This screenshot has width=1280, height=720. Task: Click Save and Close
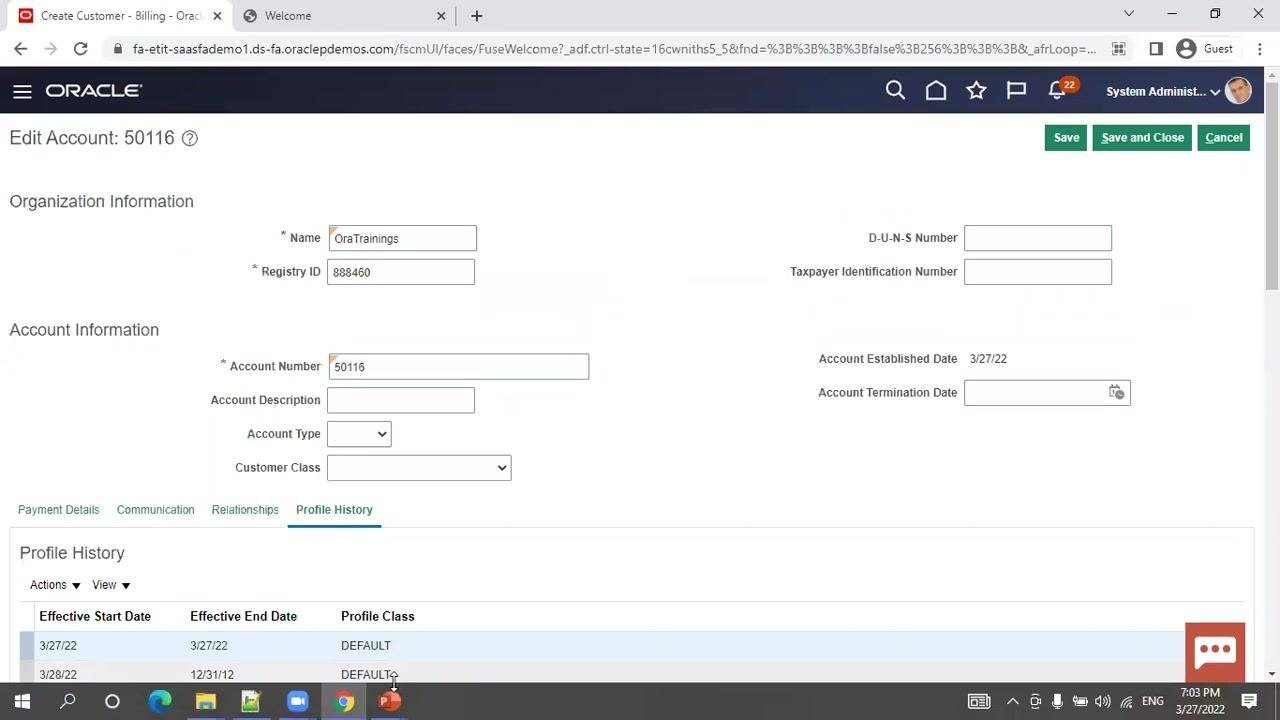point(1142,138)
